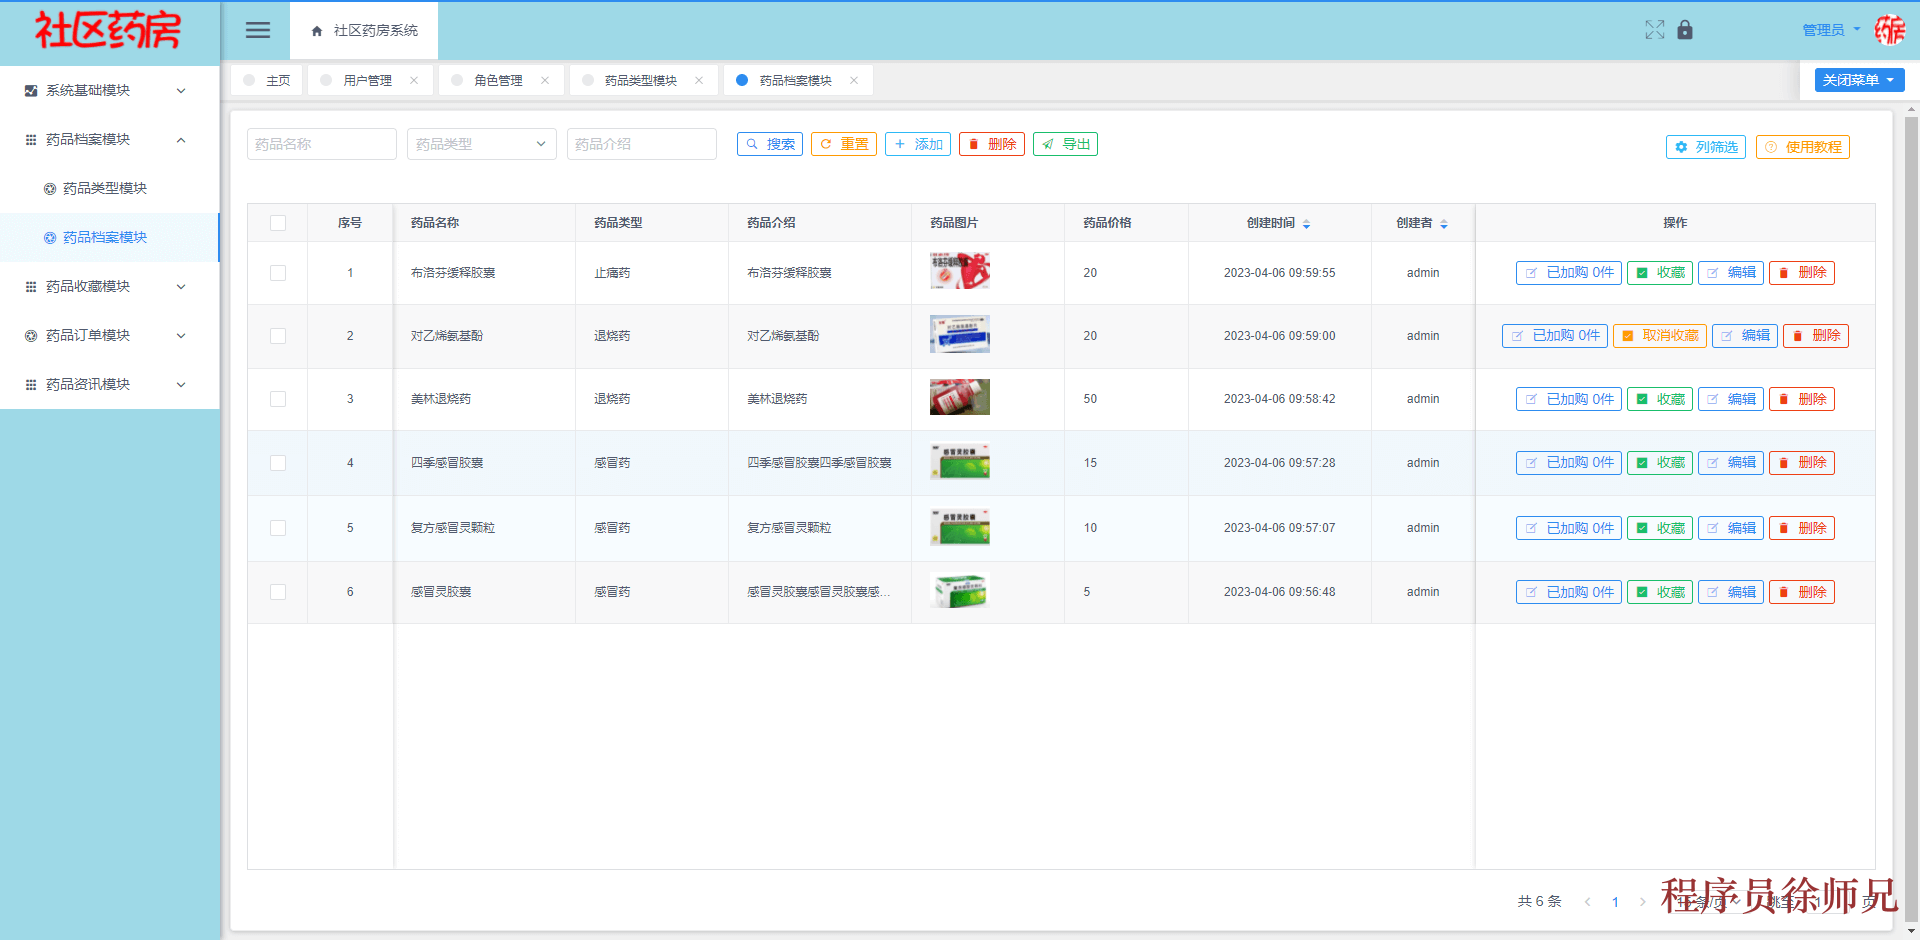Check the select-all checkbox in table header

click(x=277, y=223)
